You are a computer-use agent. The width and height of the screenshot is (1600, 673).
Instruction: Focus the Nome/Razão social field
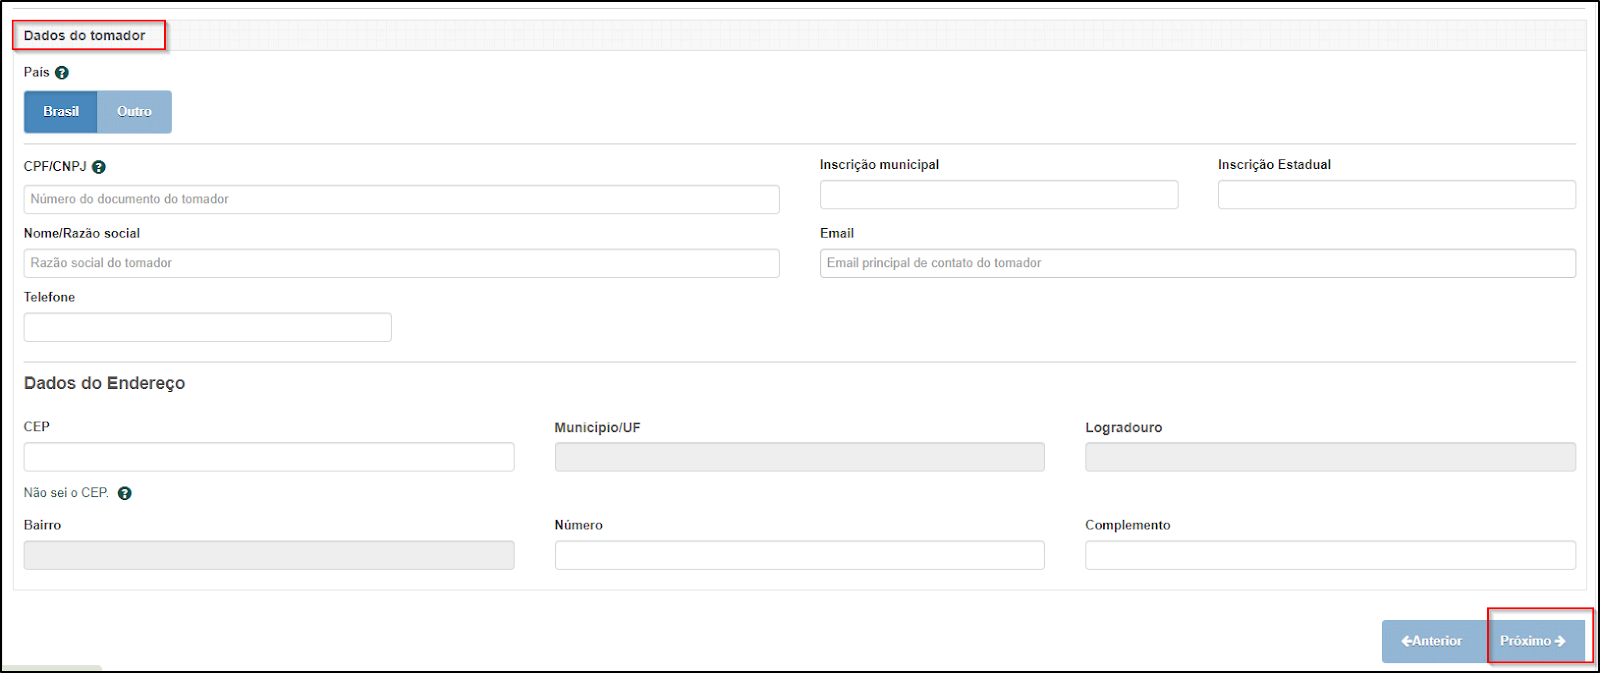click(401, 263)
